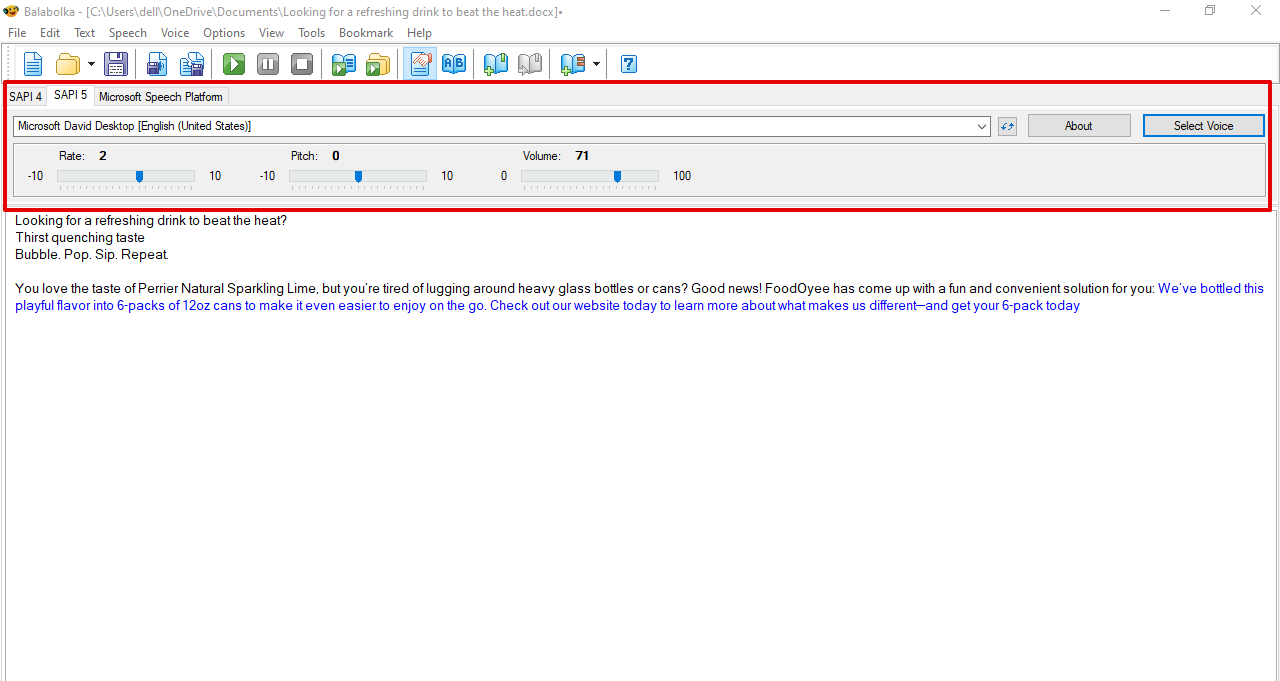Screen dimensions: 1280x681
Task: Switch to the SAPI 5 tab
Action: coord(70,95)
